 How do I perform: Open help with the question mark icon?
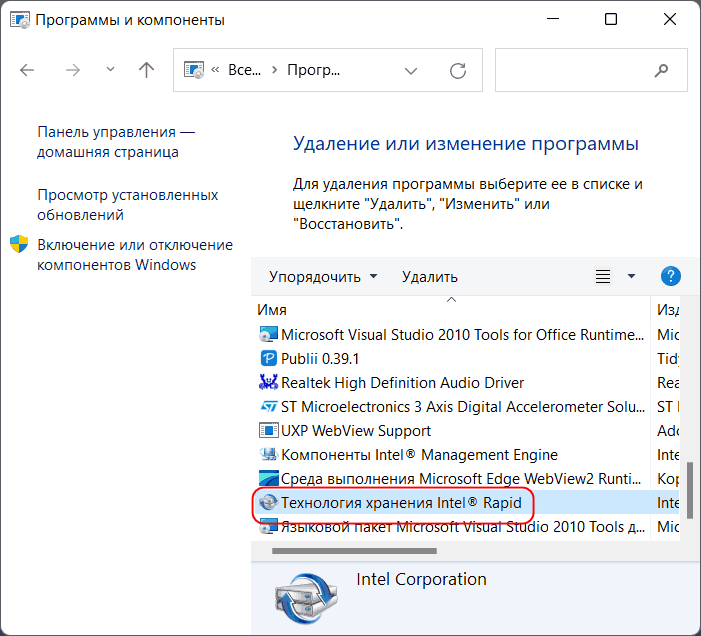click(x=671, y=276)
